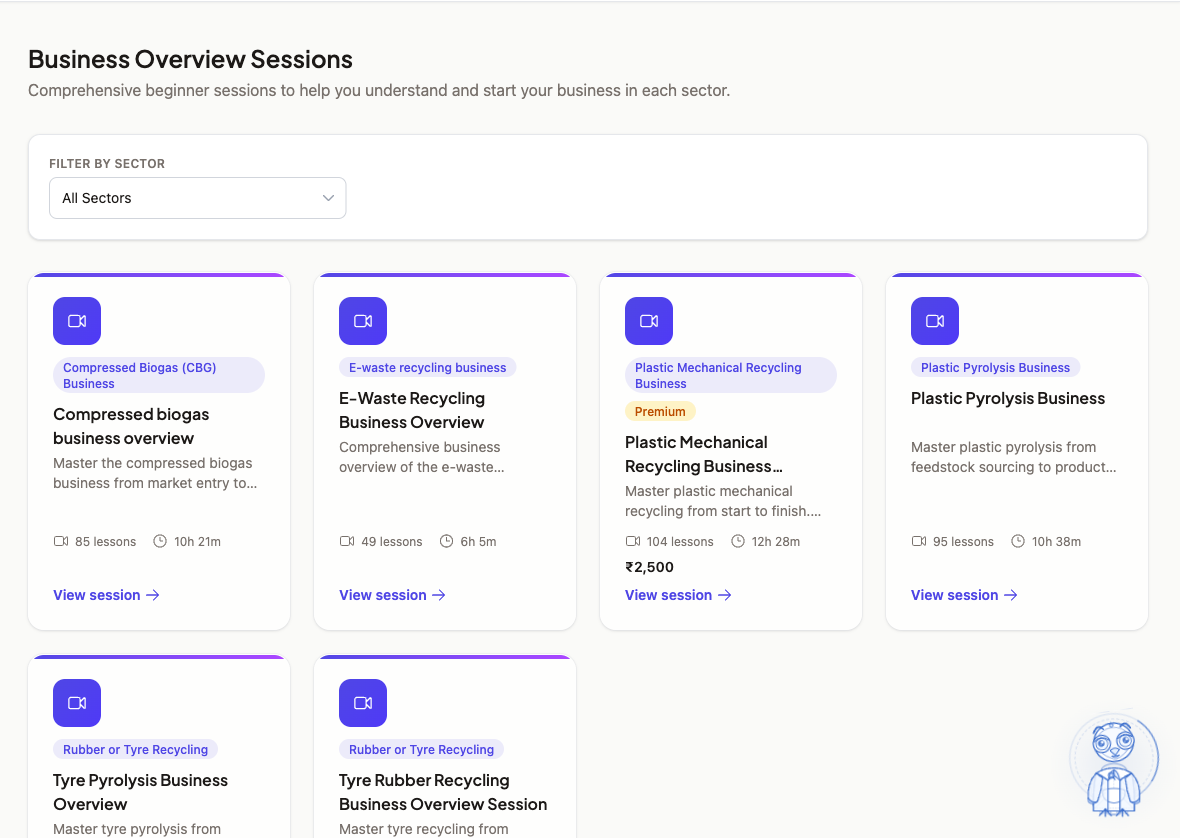Screen dimensions: 1180x838
Task: Click the arrow in Plastic Pyrolysis View session link
Action: [x=1011, y=595]
